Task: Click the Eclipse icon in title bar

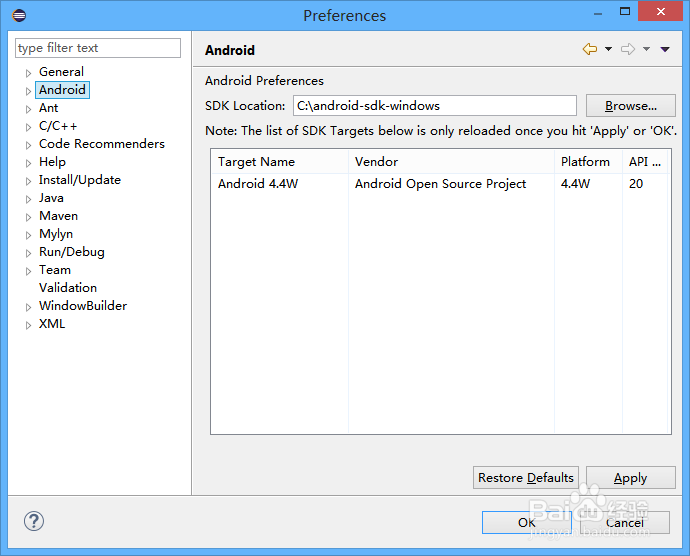Action: [19, 15]
